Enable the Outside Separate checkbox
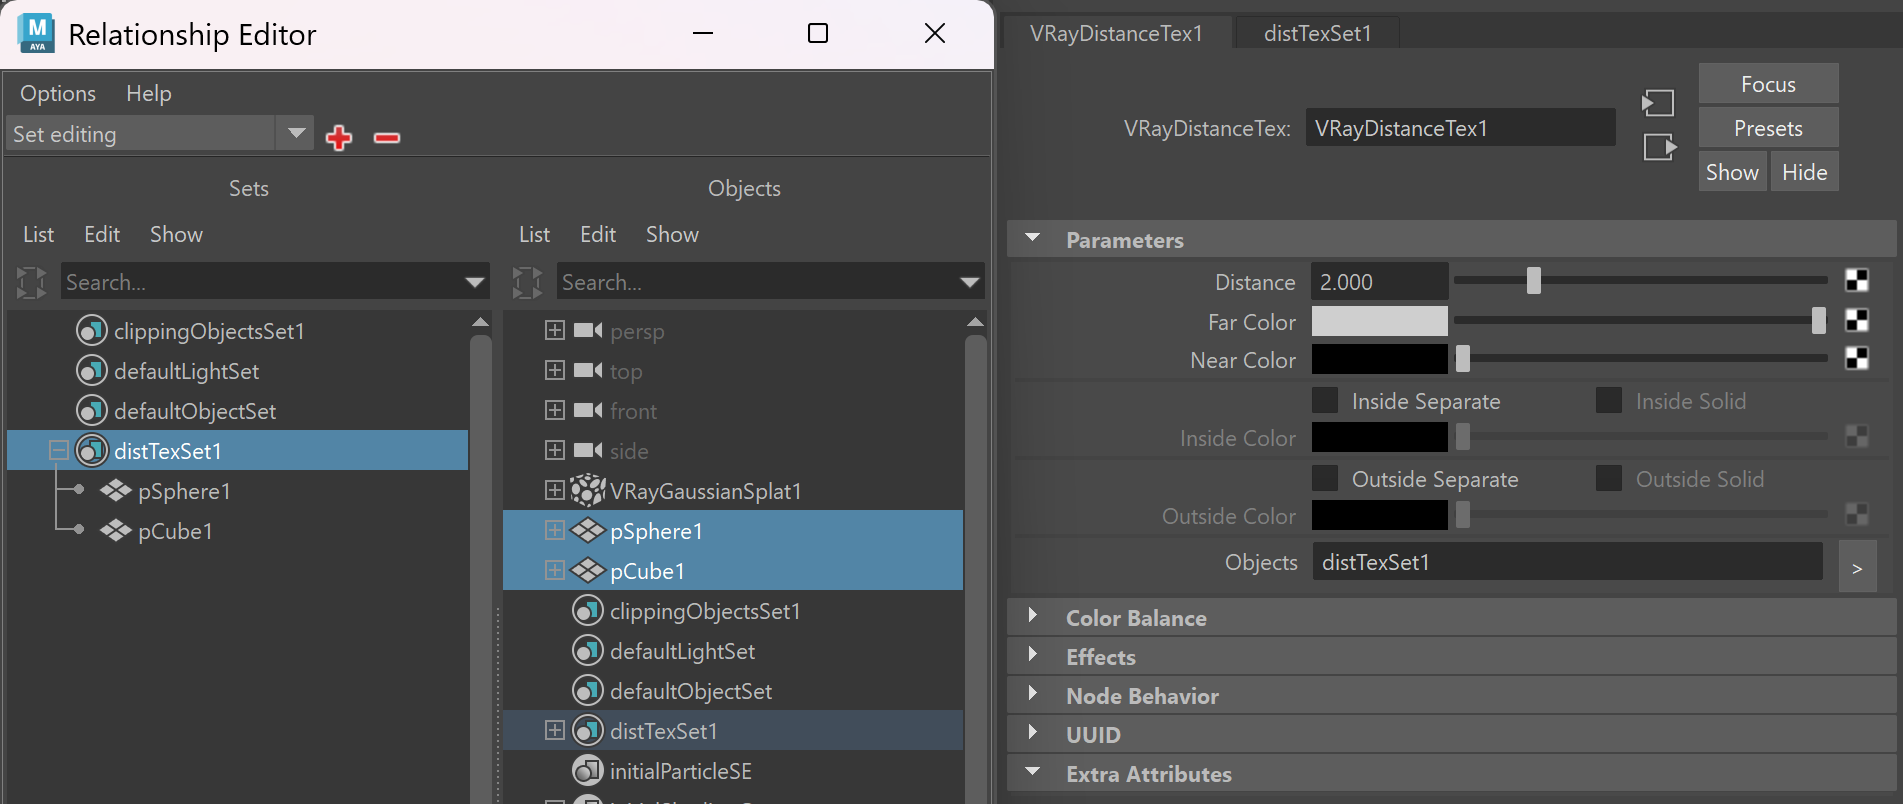1903x804 pixels. click(1325, 478)
